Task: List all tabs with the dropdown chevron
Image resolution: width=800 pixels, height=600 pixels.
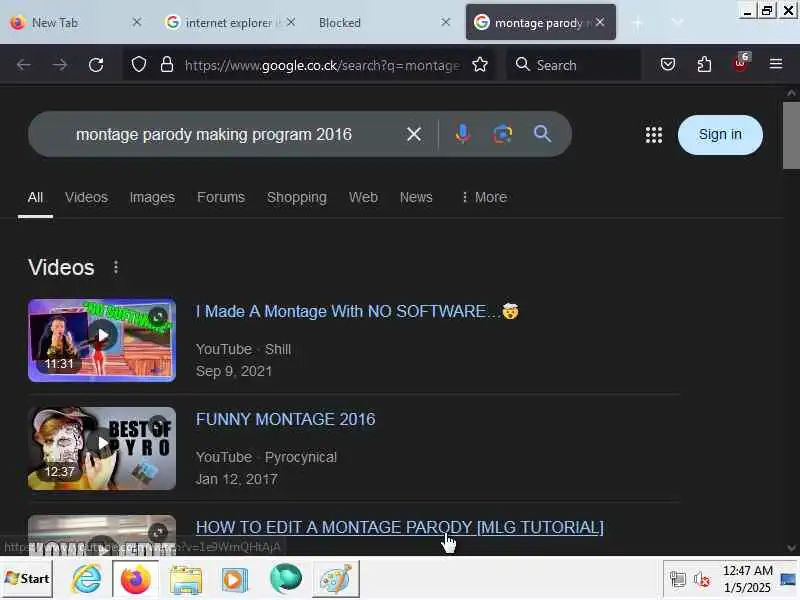Action: click(x=678, y=22)
